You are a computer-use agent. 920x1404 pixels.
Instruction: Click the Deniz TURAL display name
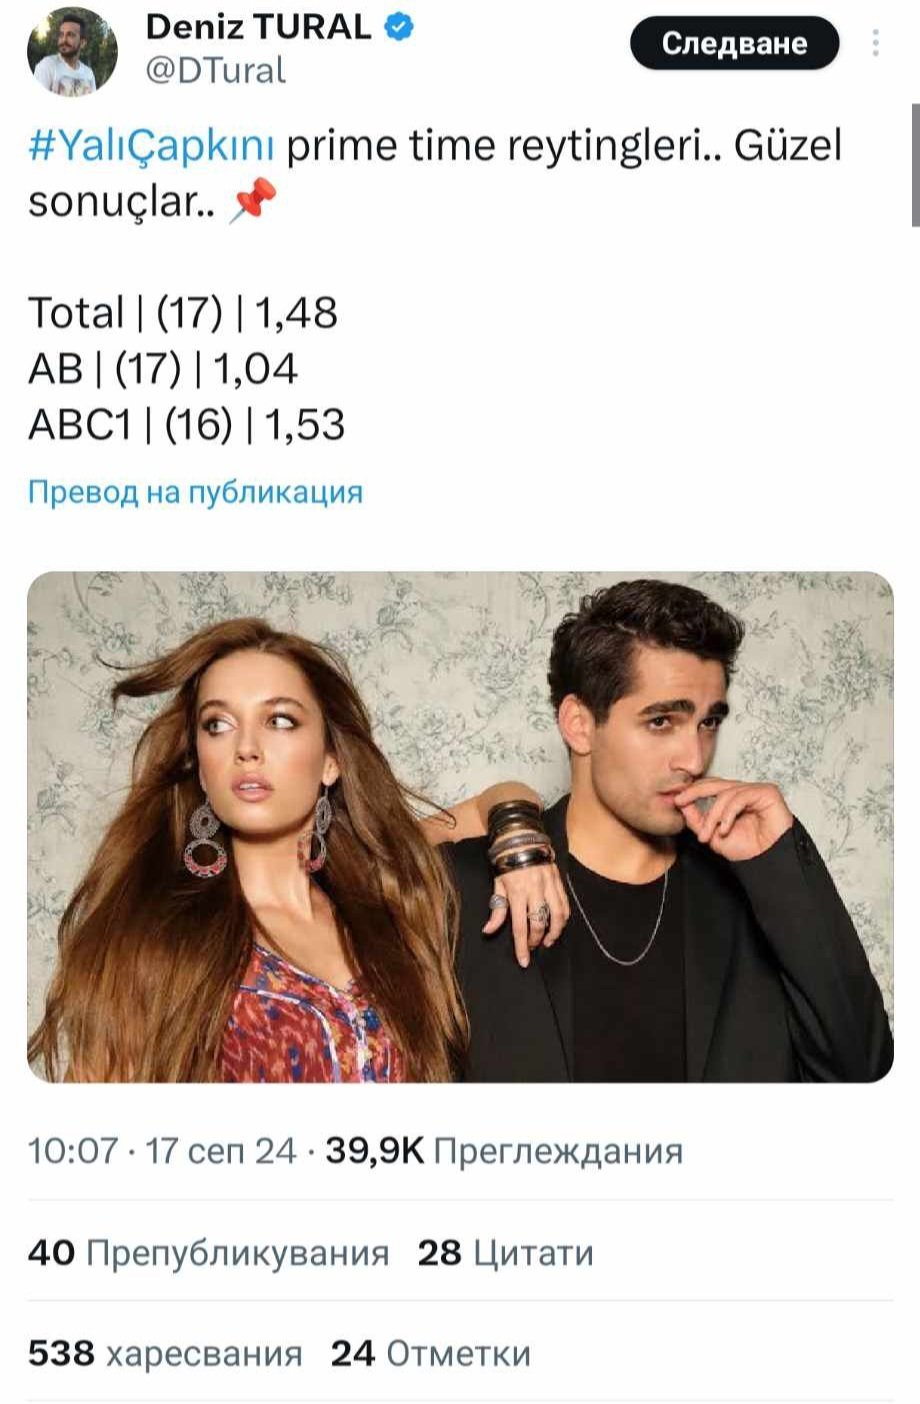point(258,28)
